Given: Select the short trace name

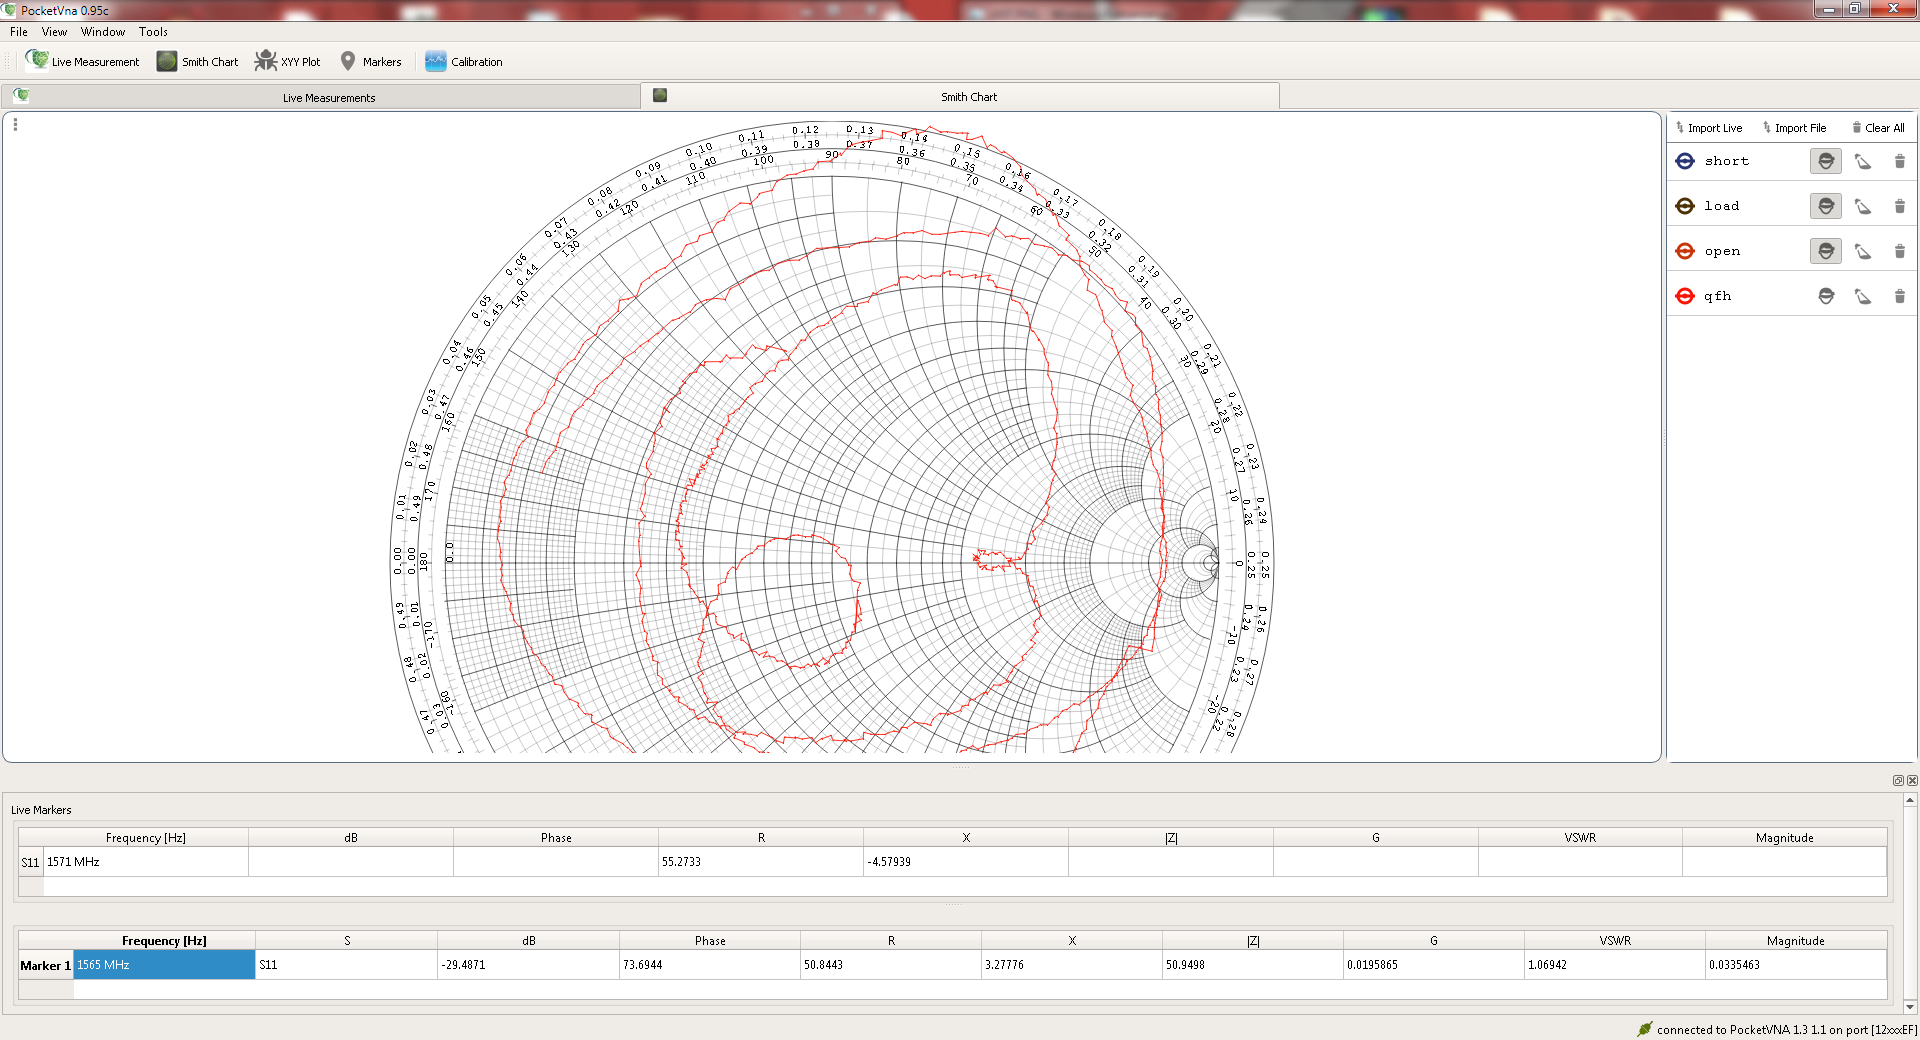Looking at the screenshot, I should [1727, 161].
